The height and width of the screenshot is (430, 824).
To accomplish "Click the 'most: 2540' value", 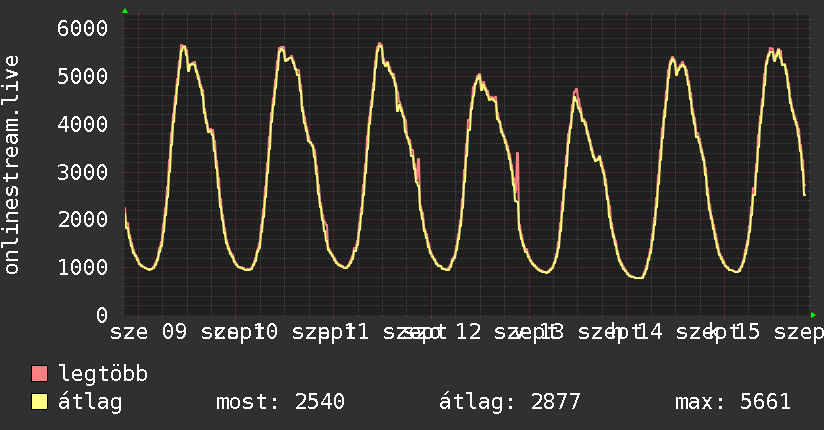I will [281, 402].
